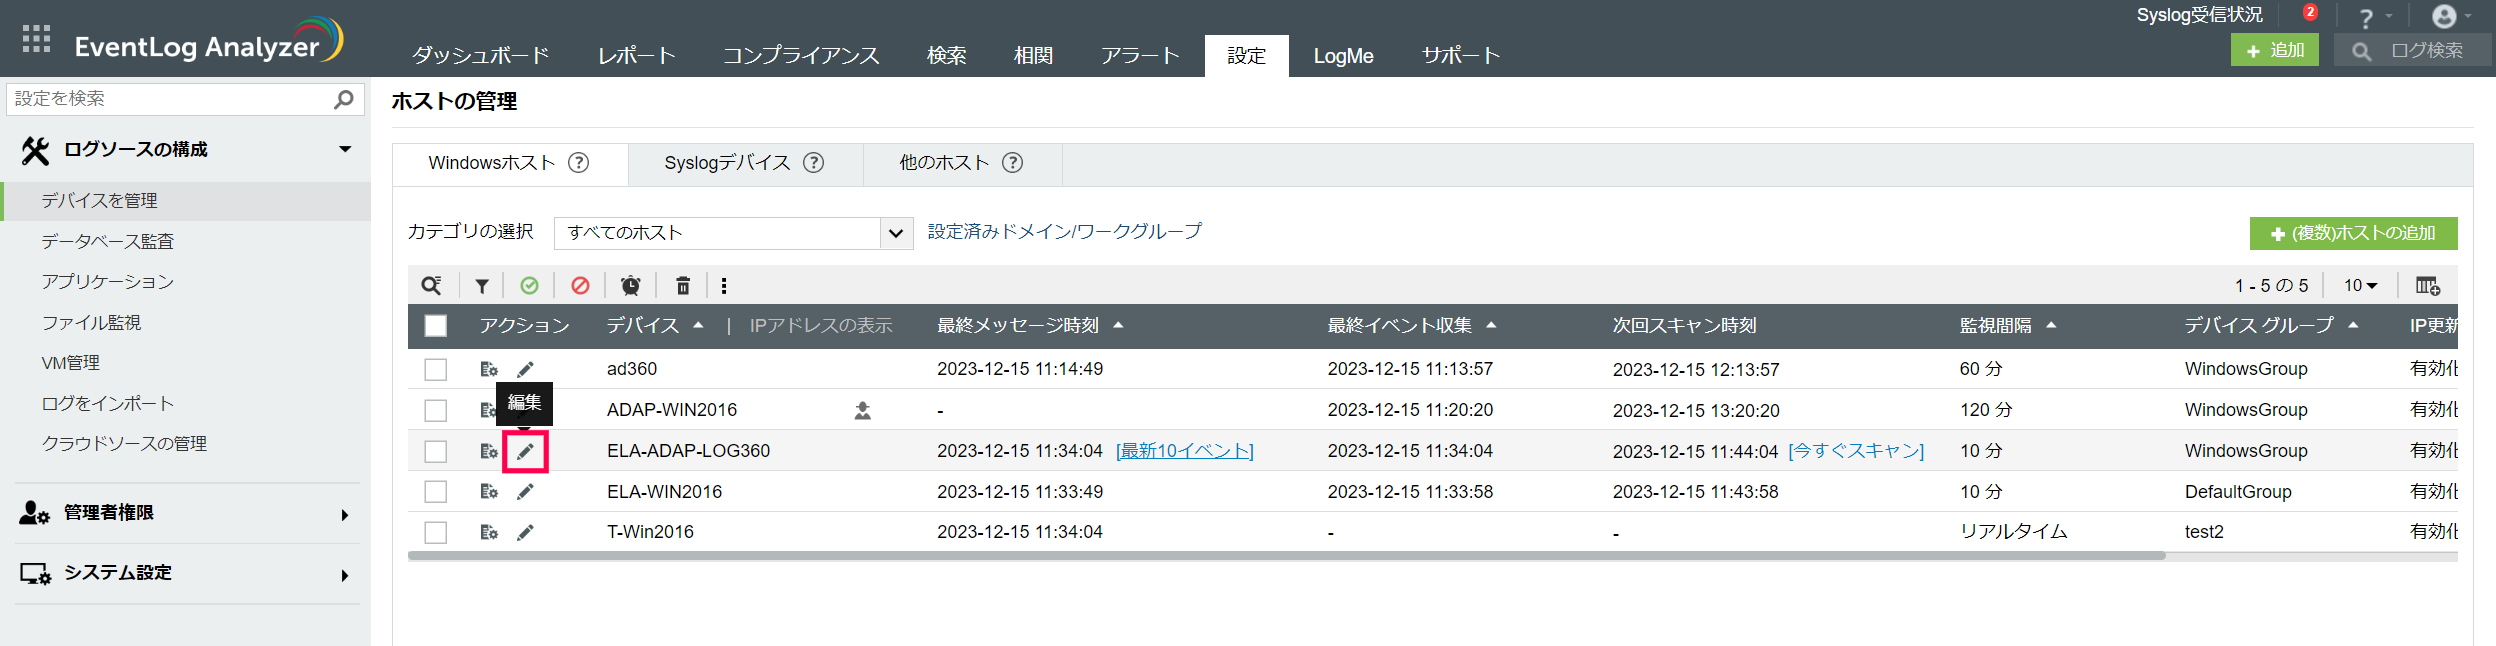Viewport: 2496px width, 646px height.
Task: Open the 相関 tab
Action: click(1033, 56)
